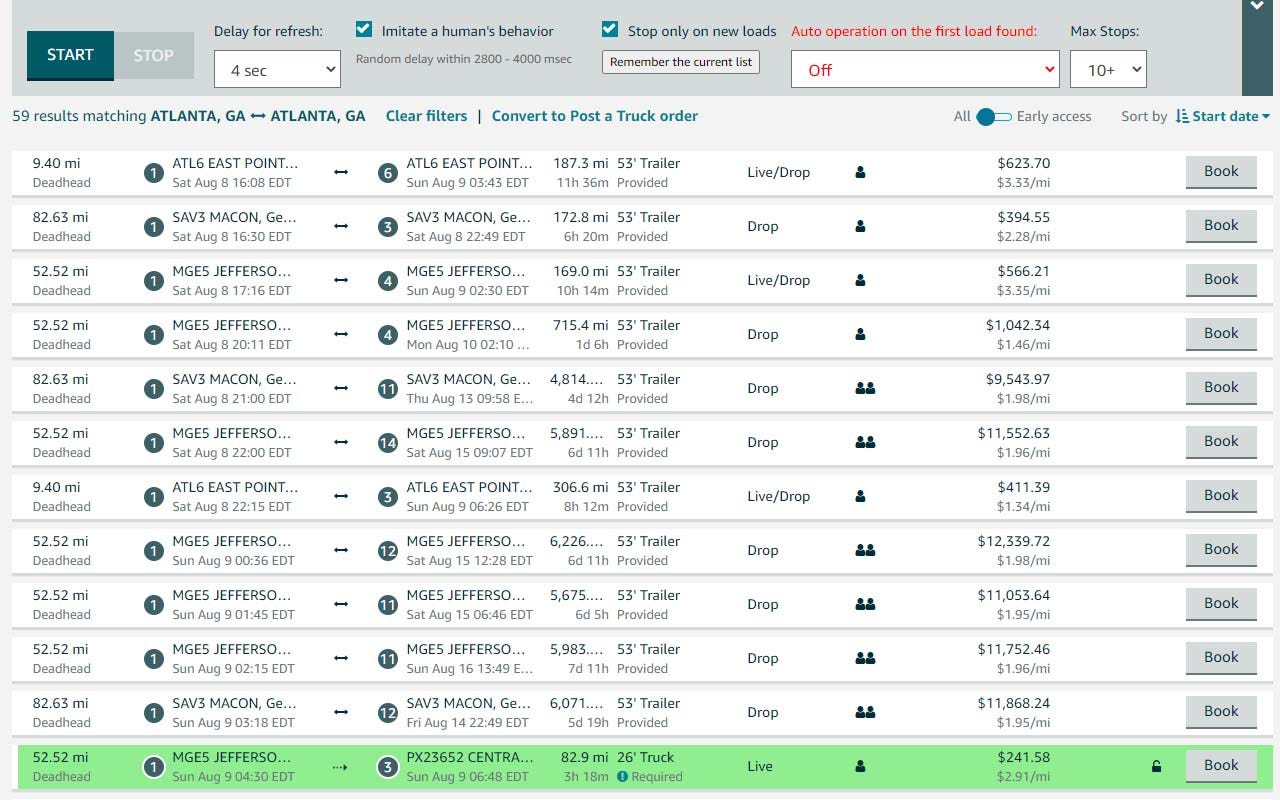The height and width of the screenshot is (800, 1280).
Task: Click the lock icon on the $241.58 row
Action: (1156, 767)
